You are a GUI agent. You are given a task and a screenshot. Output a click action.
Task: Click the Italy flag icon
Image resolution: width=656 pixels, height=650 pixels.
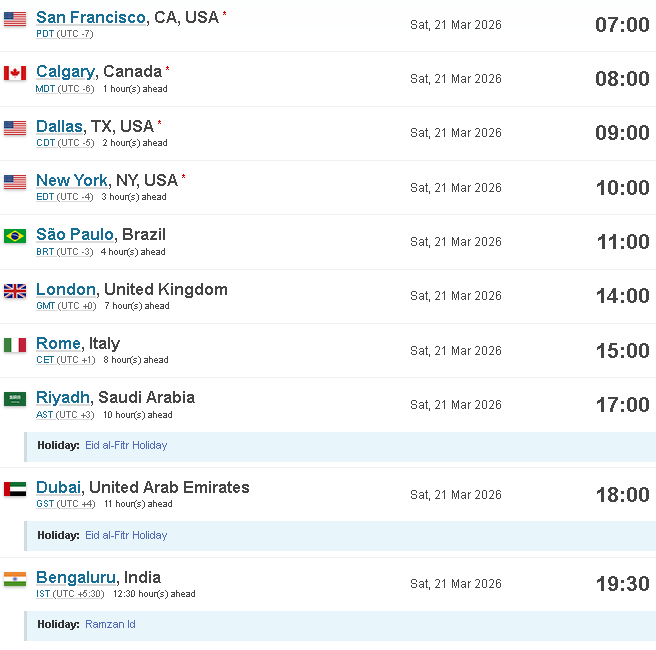click(15, 345)
